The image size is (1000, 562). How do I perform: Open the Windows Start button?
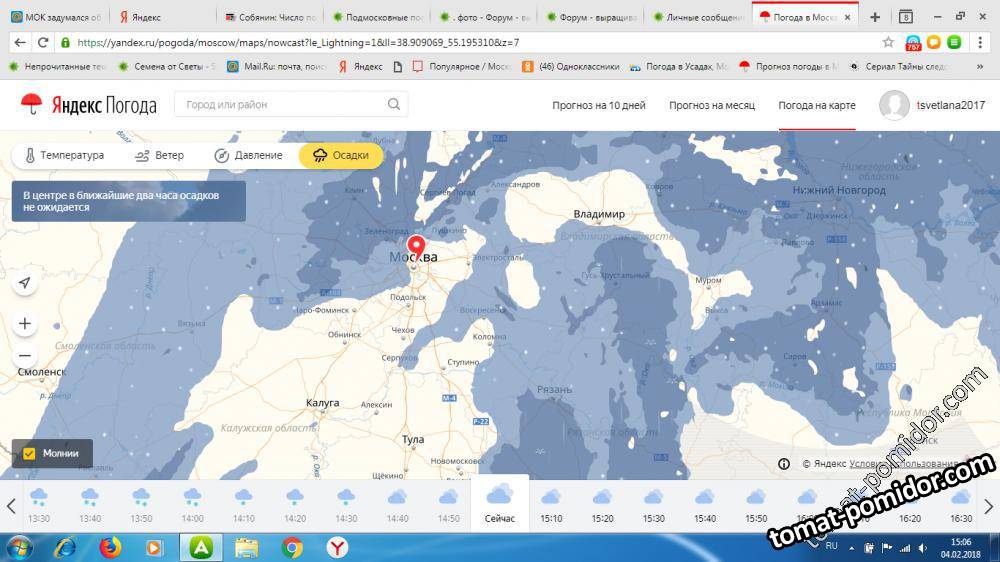tap(18, 548)
